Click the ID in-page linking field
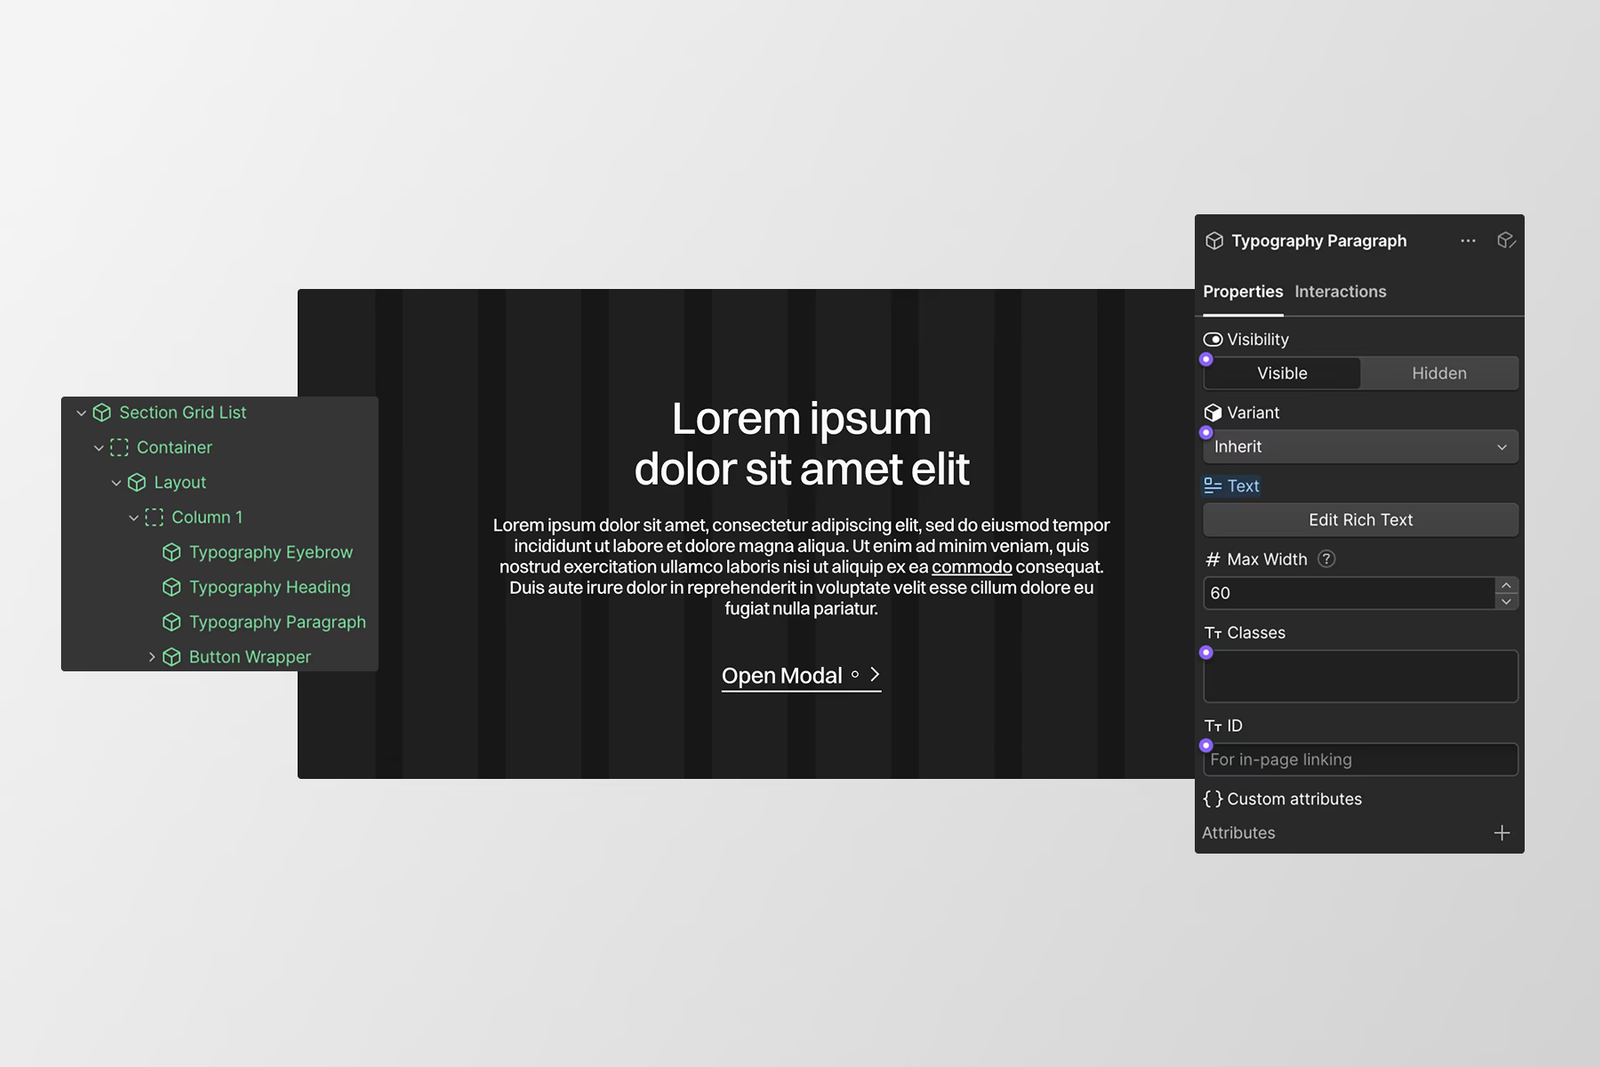The width and height of the screenshot is (1600, 1067). 1360,760
